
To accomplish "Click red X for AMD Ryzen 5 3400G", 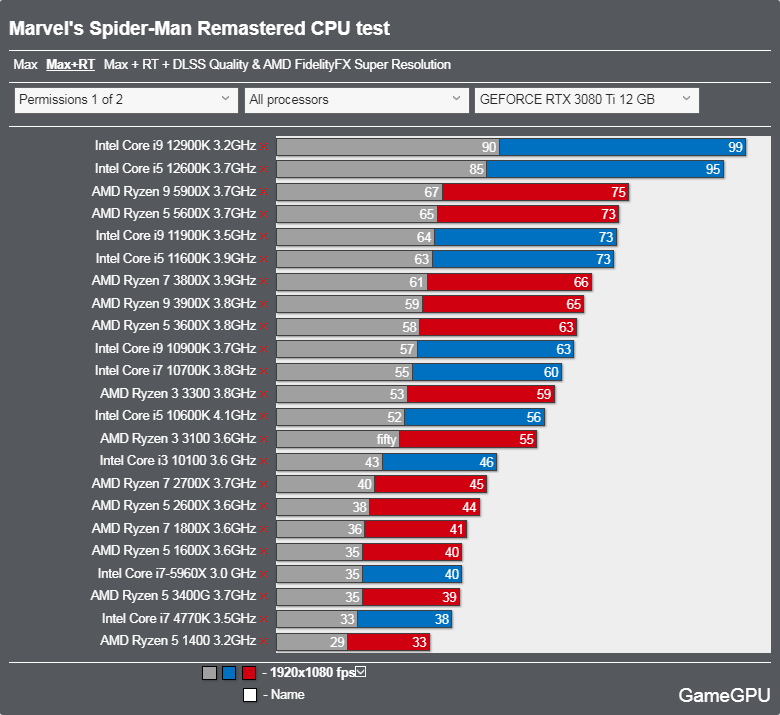I will [x=264, y=597].
